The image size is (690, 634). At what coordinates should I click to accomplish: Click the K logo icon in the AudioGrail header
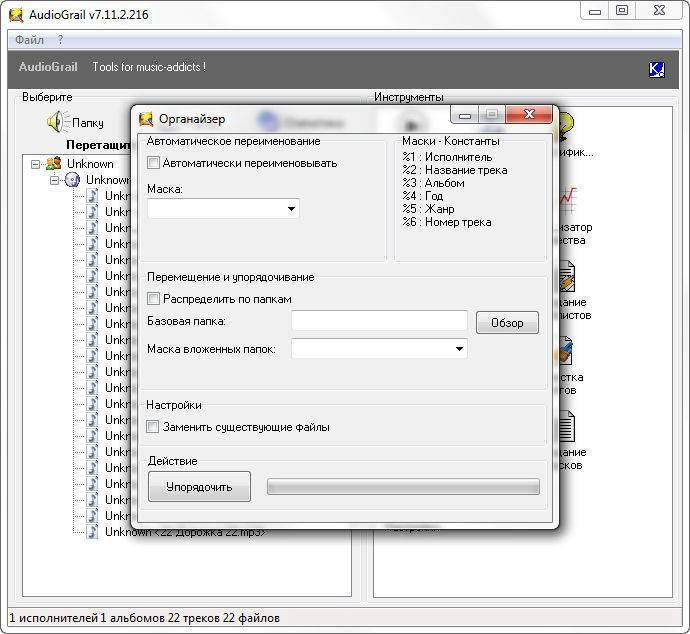[x=657, y=70]
